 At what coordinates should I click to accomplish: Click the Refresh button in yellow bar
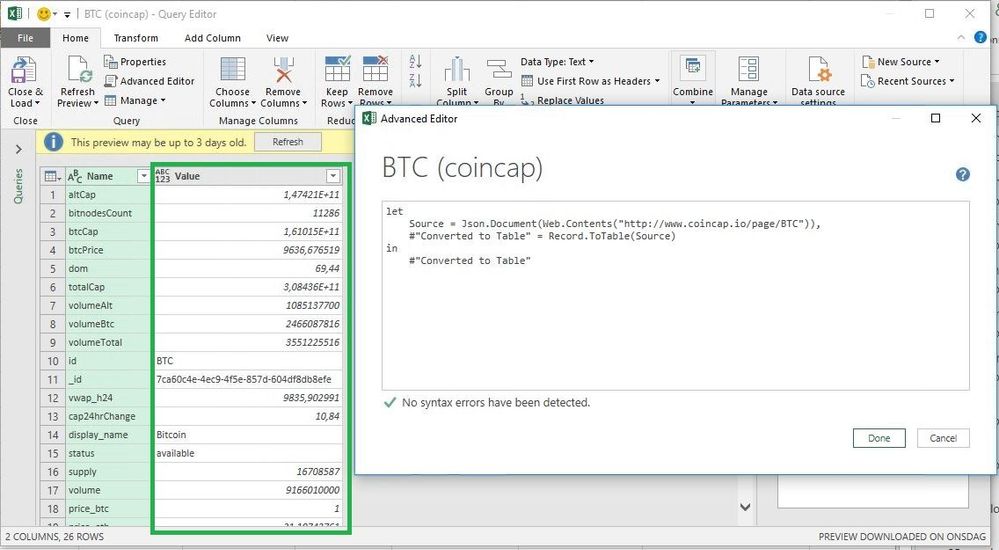(x=288, y=142)
